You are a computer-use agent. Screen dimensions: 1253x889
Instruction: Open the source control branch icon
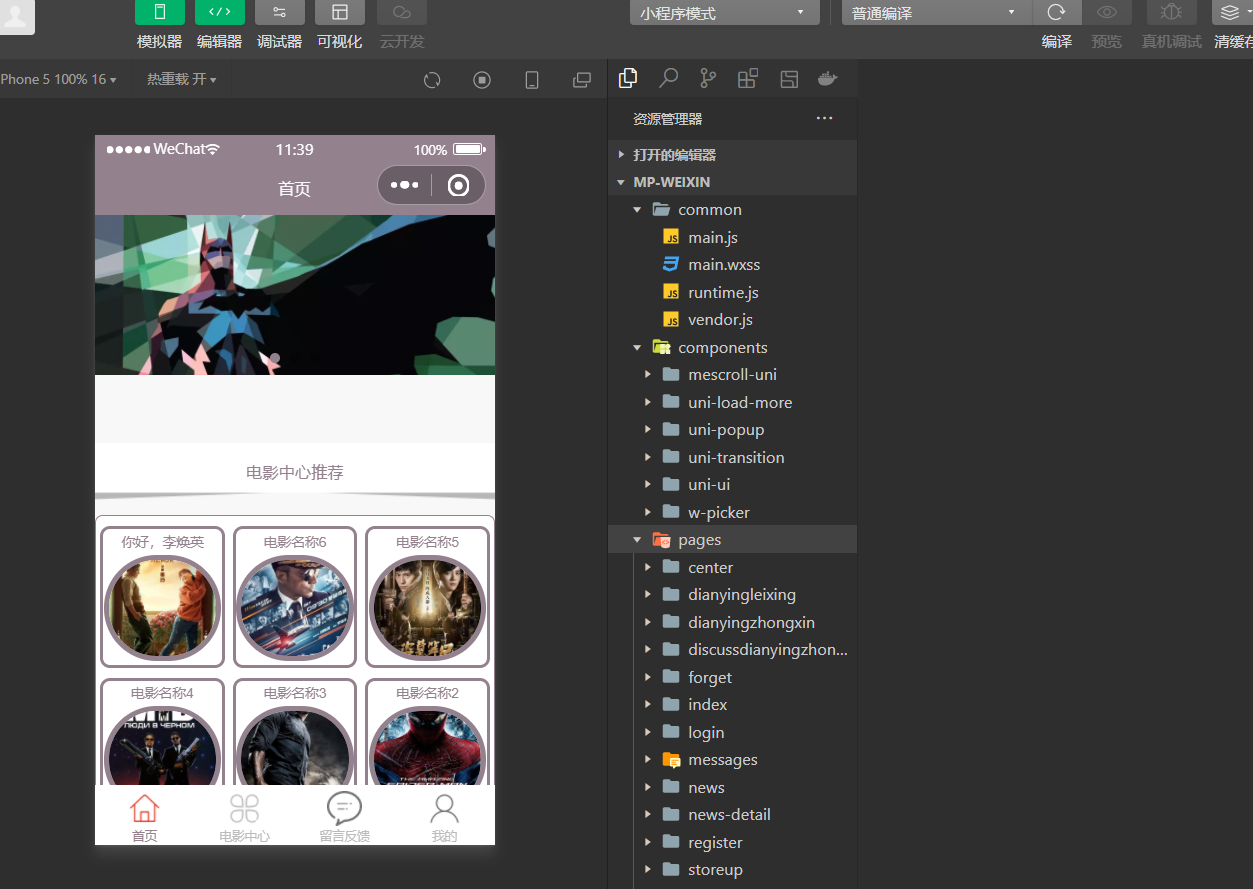click(x=708, y=78)
